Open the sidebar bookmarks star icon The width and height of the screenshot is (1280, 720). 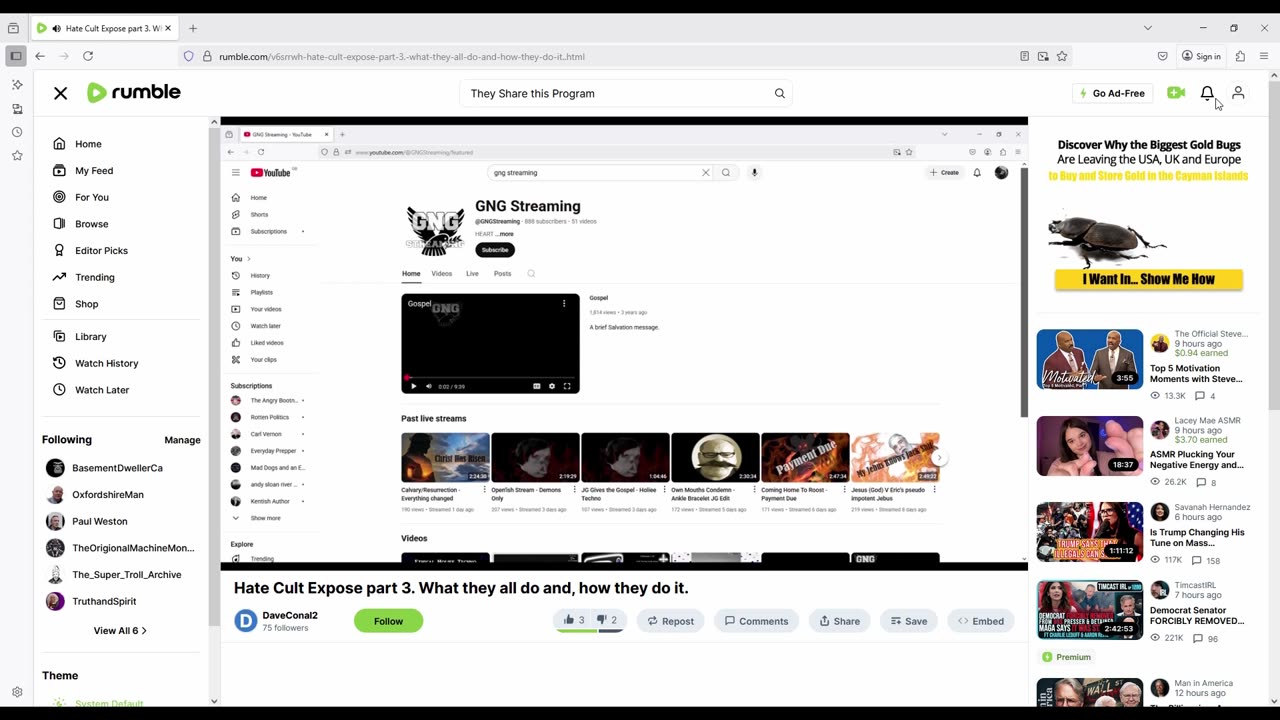17,155
